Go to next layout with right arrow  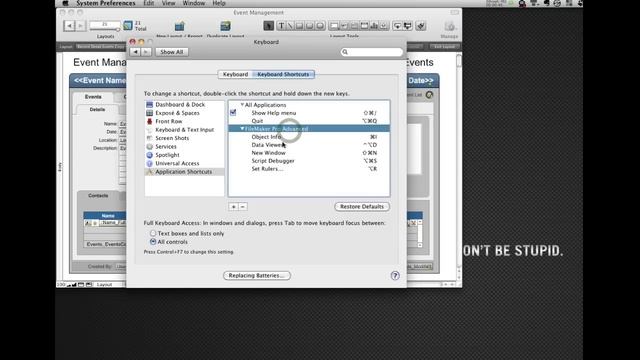[x=80, y=26]
